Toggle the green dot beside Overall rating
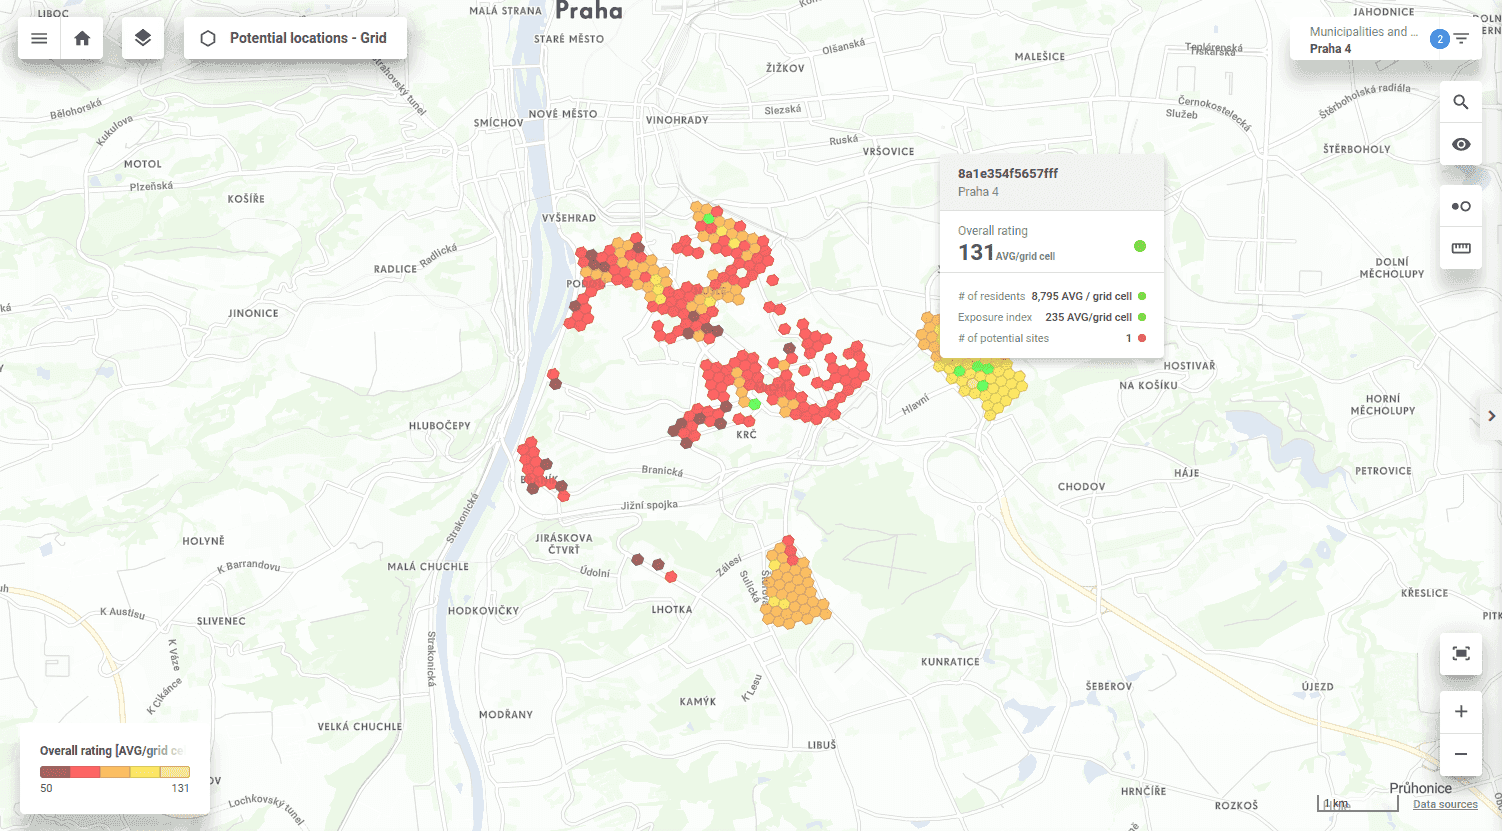1502x831 pixels. click(x=1139, y=245)
